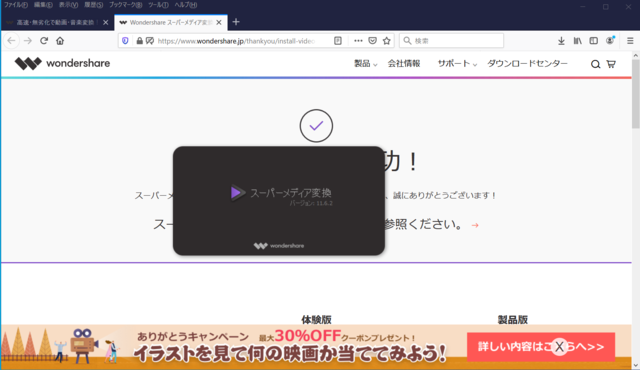The image size is (640, 370).
Task: Click the scrollbar up arrow
Action: point(636,55)
